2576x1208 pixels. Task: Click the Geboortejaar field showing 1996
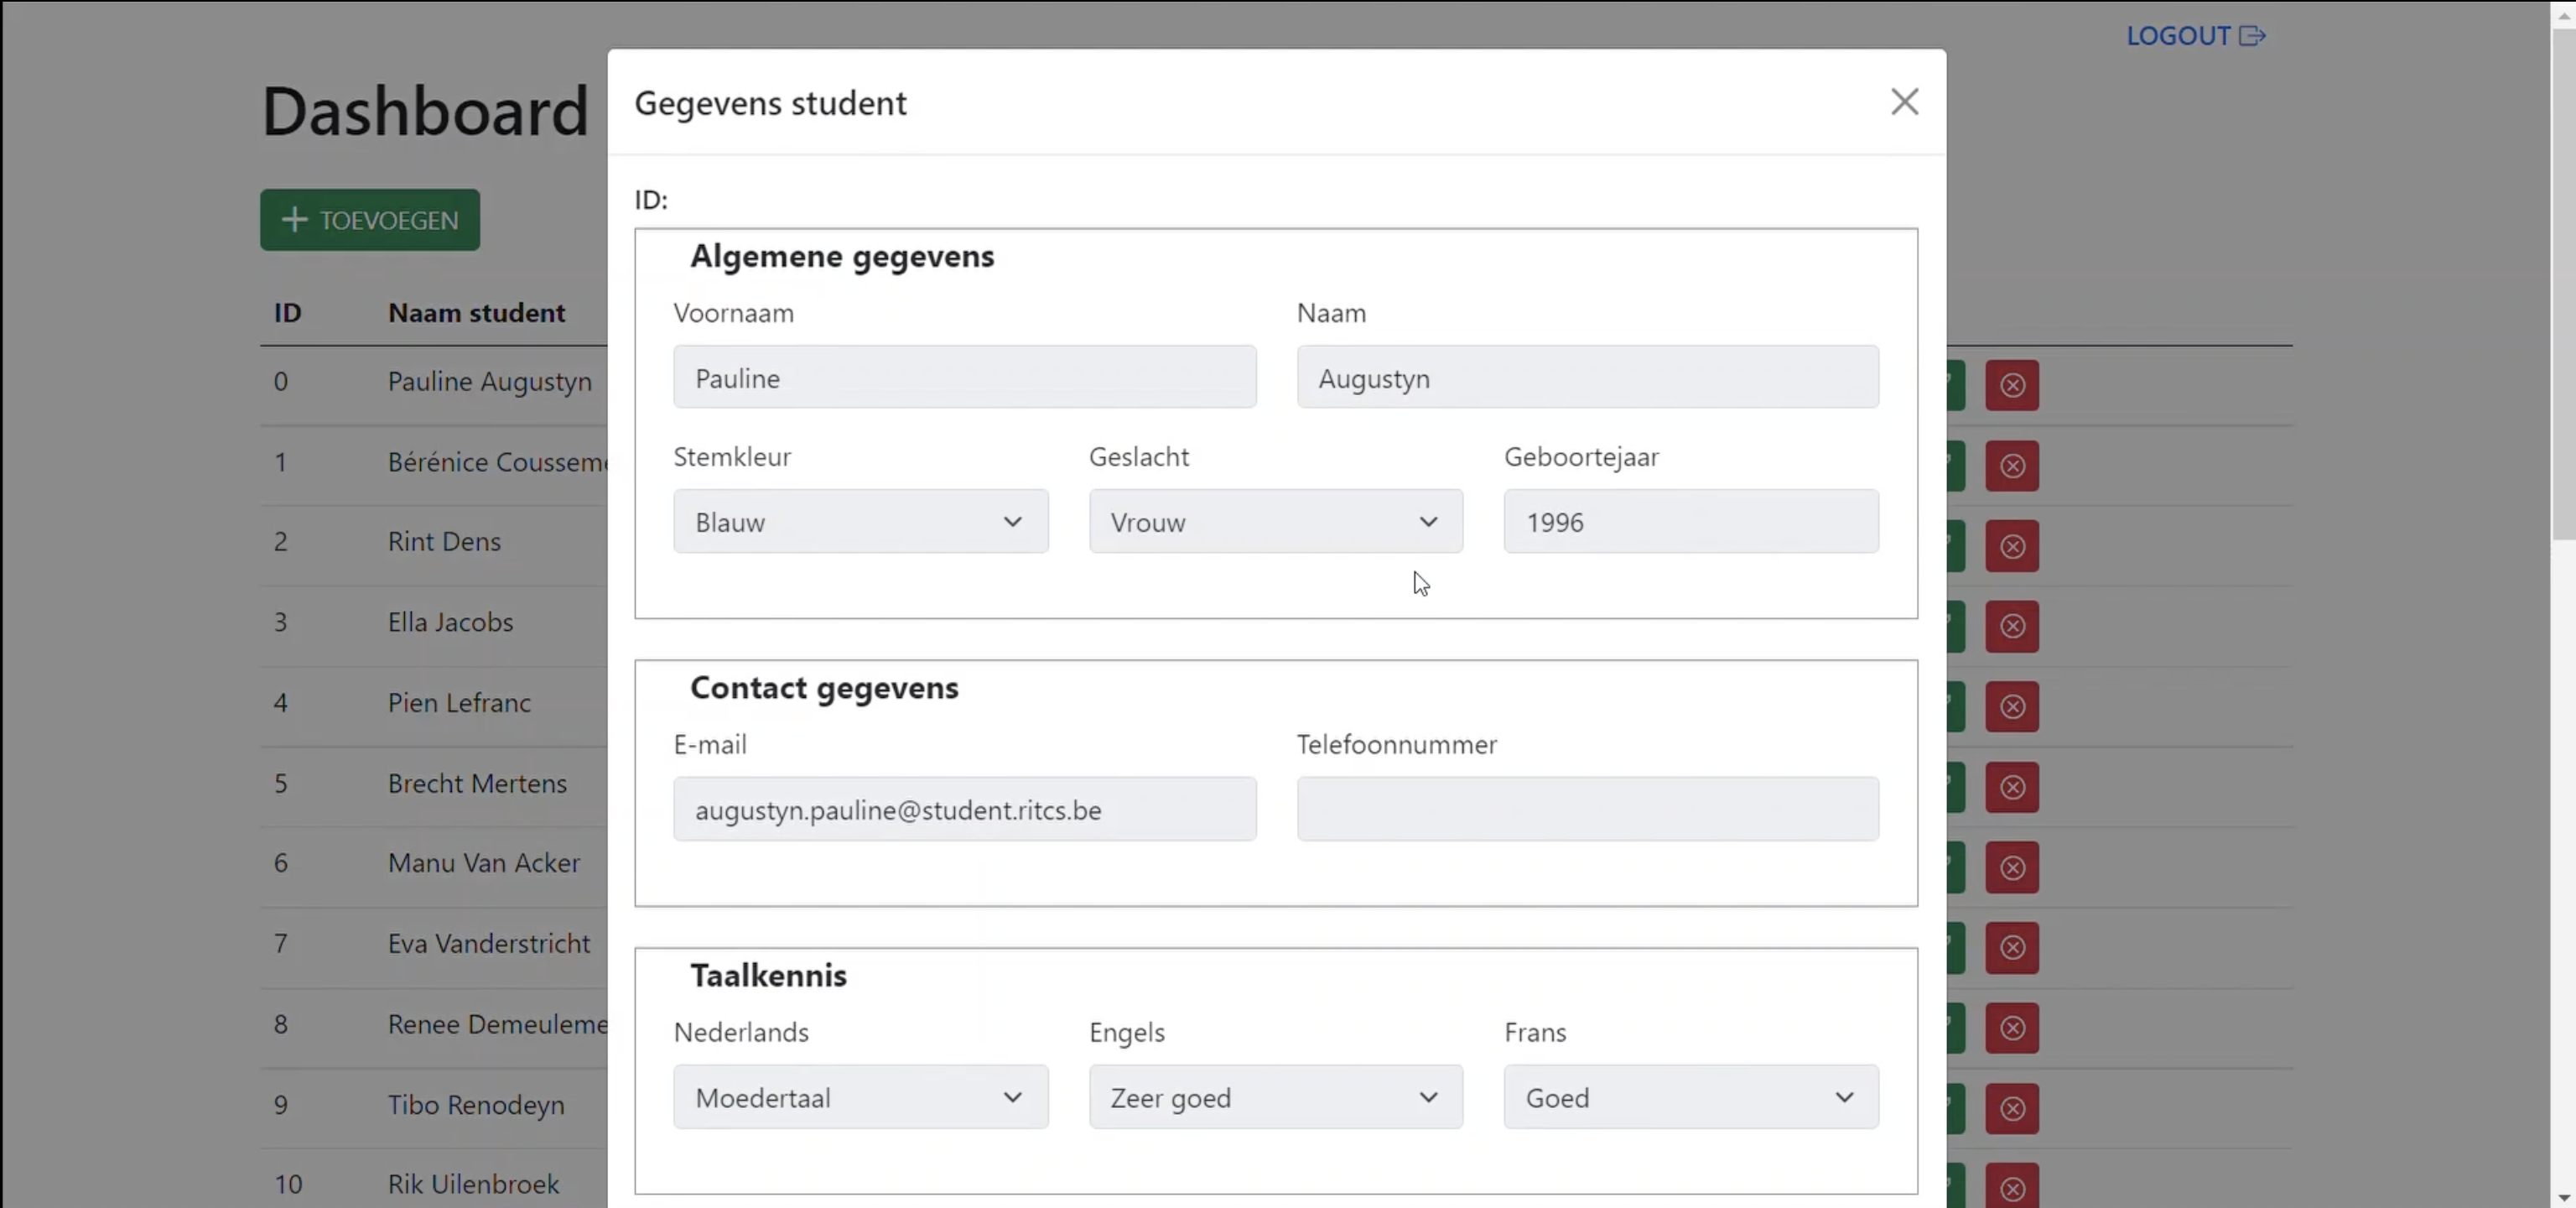tap(1691, 521)
